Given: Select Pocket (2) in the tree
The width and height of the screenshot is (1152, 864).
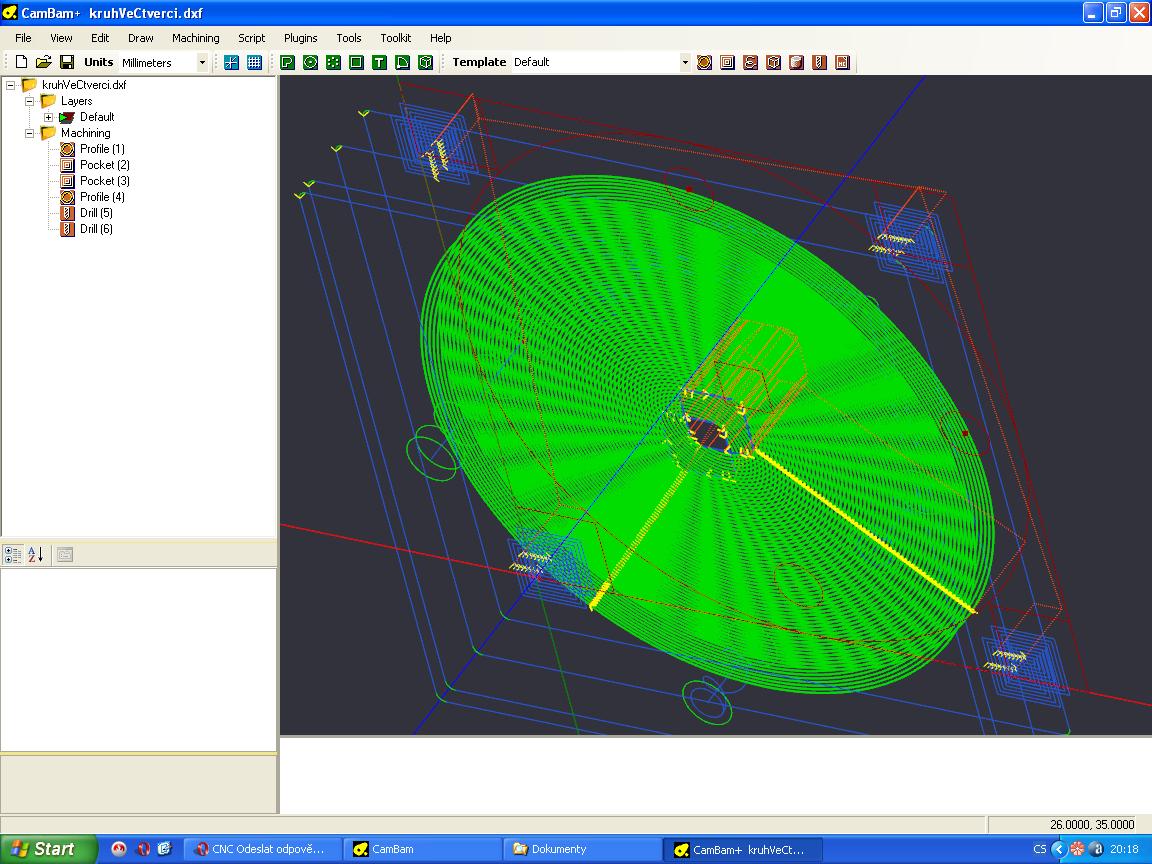Looking at the screenshot, I should [104, 165].
